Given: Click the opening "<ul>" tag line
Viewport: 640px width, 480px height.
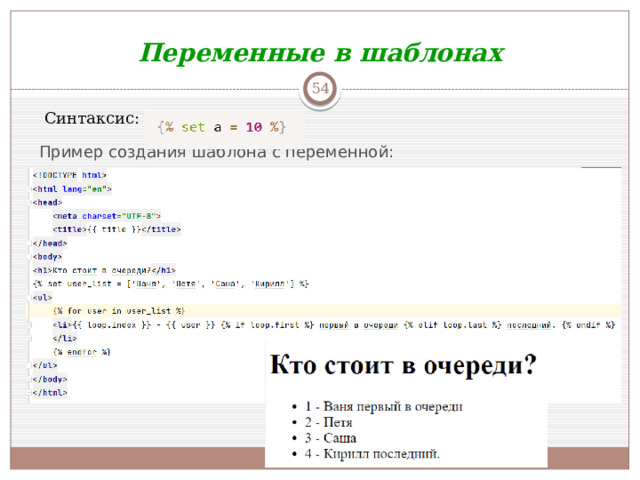Looking at the screenshot, I should coord(42,298).
